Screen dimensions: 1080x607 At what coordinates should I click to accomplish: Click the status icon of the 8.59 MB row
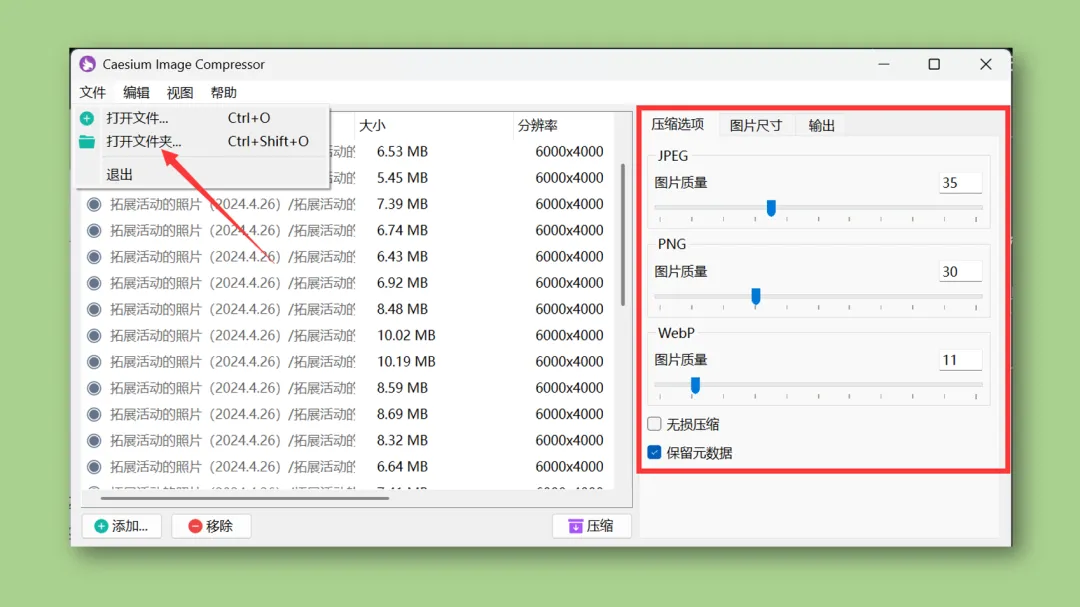[x=94, y=388]
